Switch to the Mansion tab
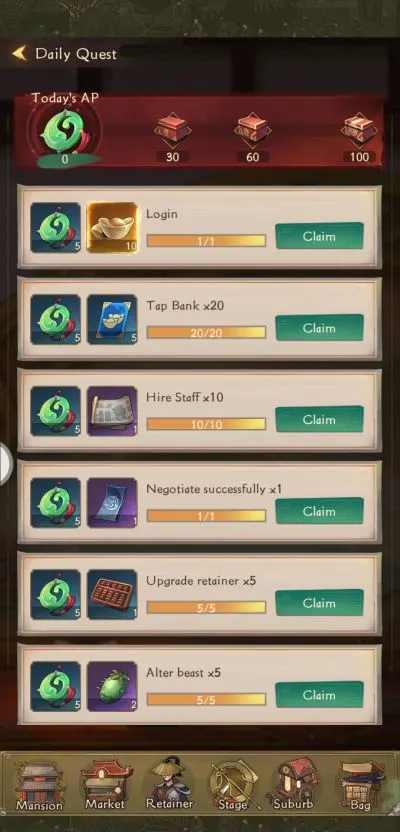 coord(39,786)
